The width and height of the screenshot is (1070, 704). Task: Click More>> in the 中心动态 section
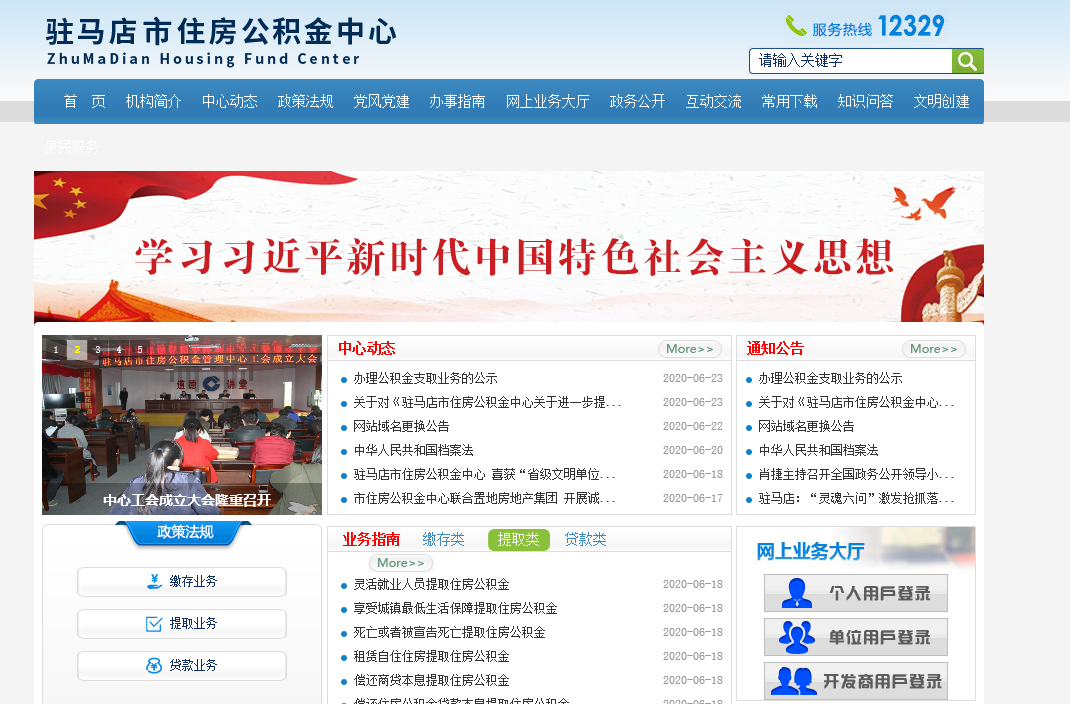point(689,349)
